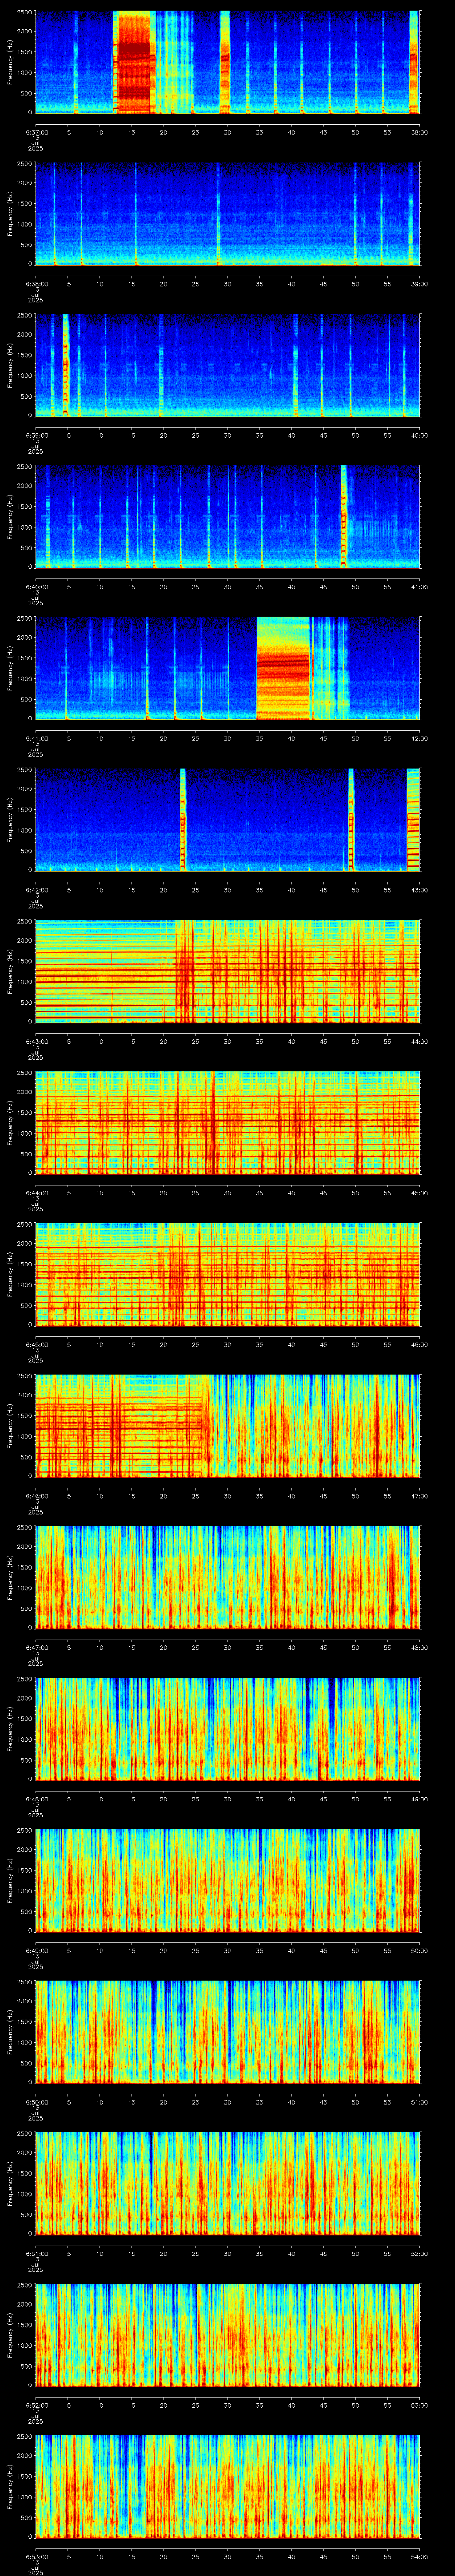This screenshot has height=2576, width=455.
Task: Click the 6:46:00 time axis label
Action: point(36,1496)
